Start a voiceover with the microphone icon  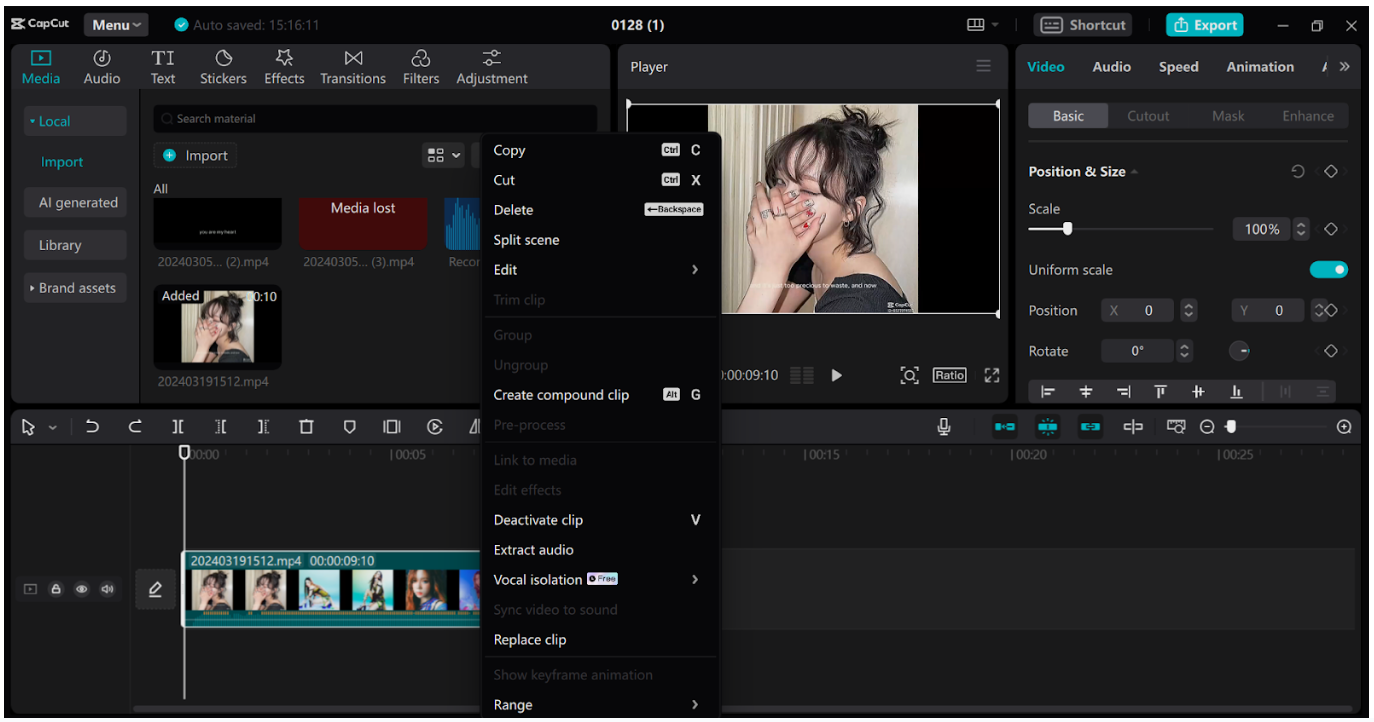(945, 427)
